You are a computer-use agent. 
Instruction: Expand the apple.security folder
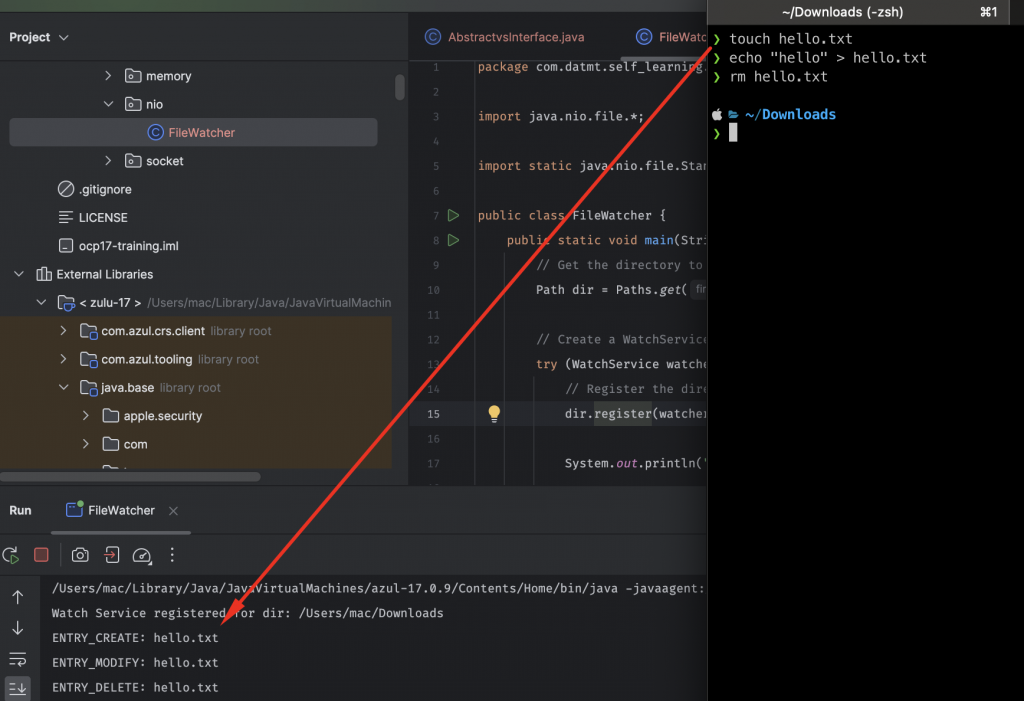85,416
